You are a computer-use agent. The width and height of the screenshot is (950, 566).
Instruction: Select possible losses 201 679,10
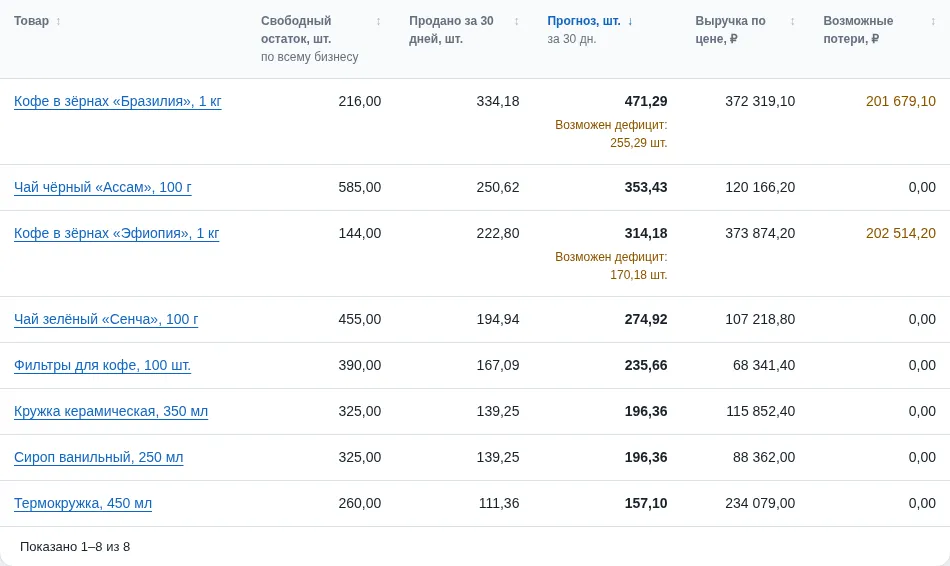tap(901, 101)
